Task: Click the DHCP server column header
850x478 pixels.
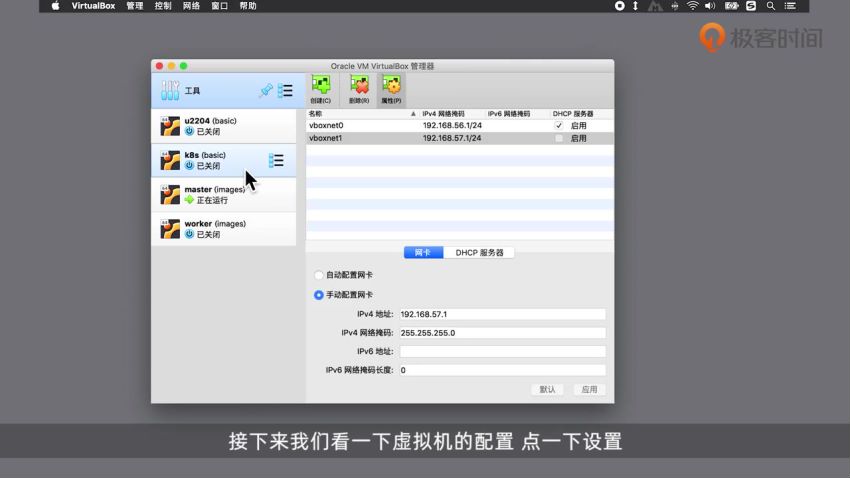Action: [582, 114]
